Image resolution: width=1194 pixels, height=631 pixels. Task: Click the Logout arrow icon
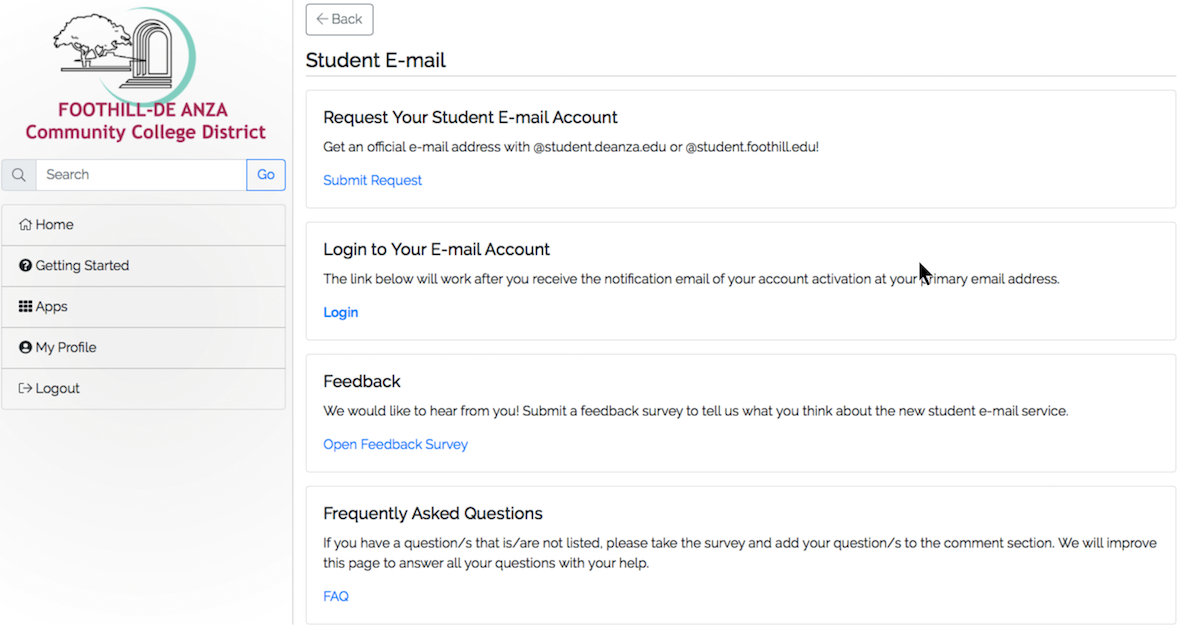point(25,388)
